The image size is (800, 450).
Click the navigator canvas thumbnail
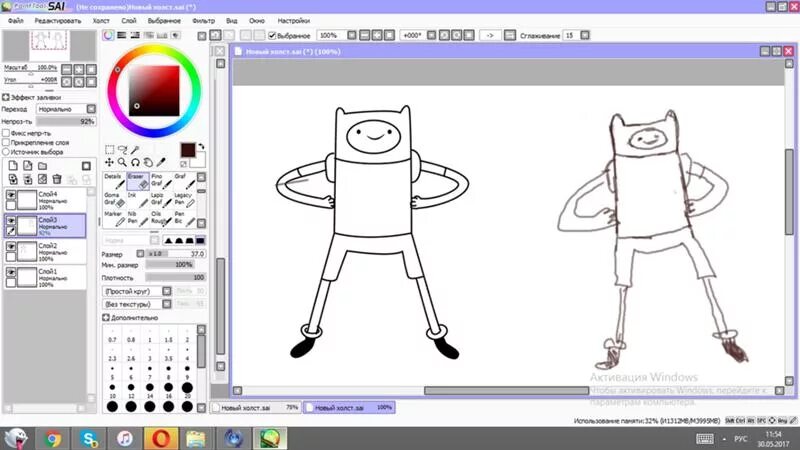coord(49,45)
